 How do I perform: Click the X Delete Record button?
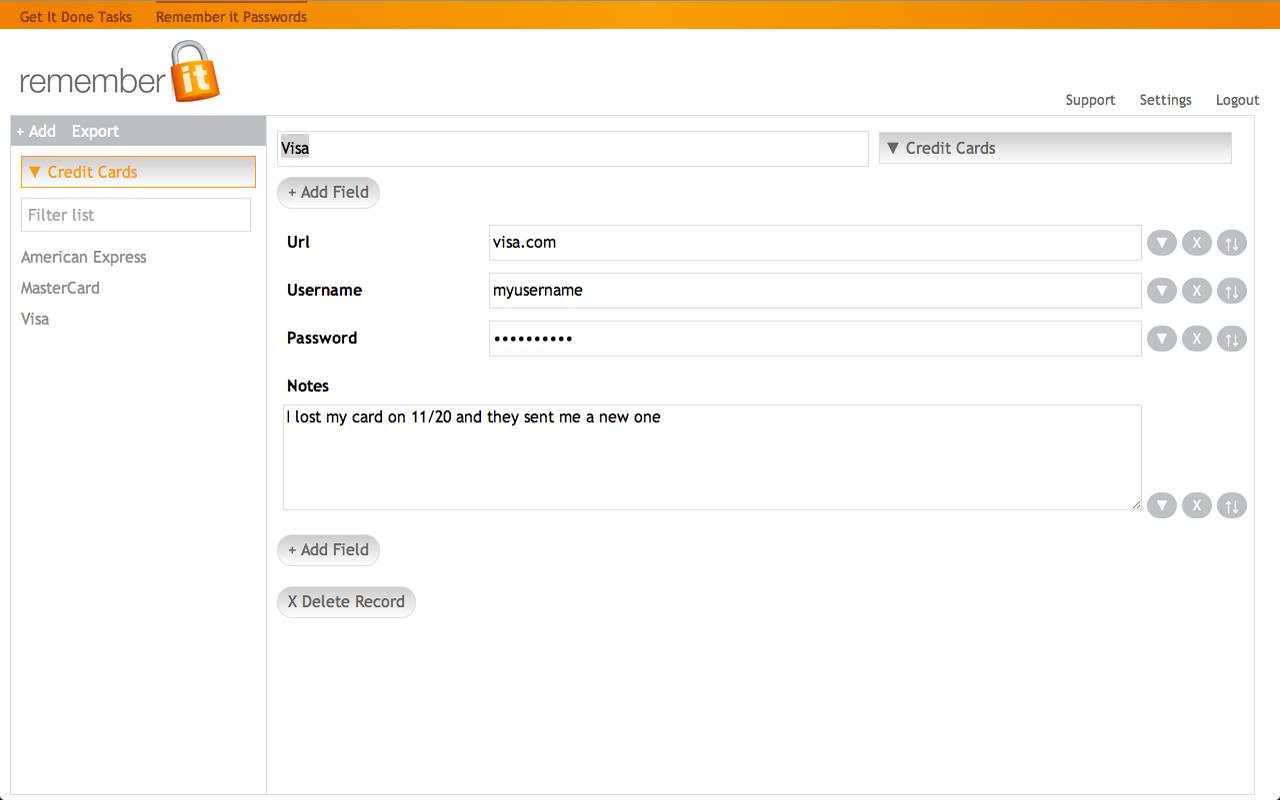coord(346,601)
